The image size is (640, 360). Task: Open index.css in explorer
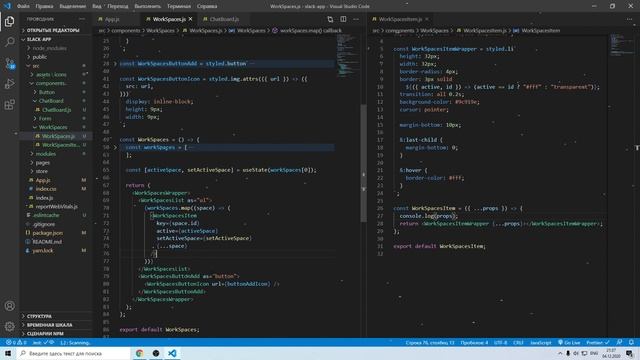tap(46, 189)
